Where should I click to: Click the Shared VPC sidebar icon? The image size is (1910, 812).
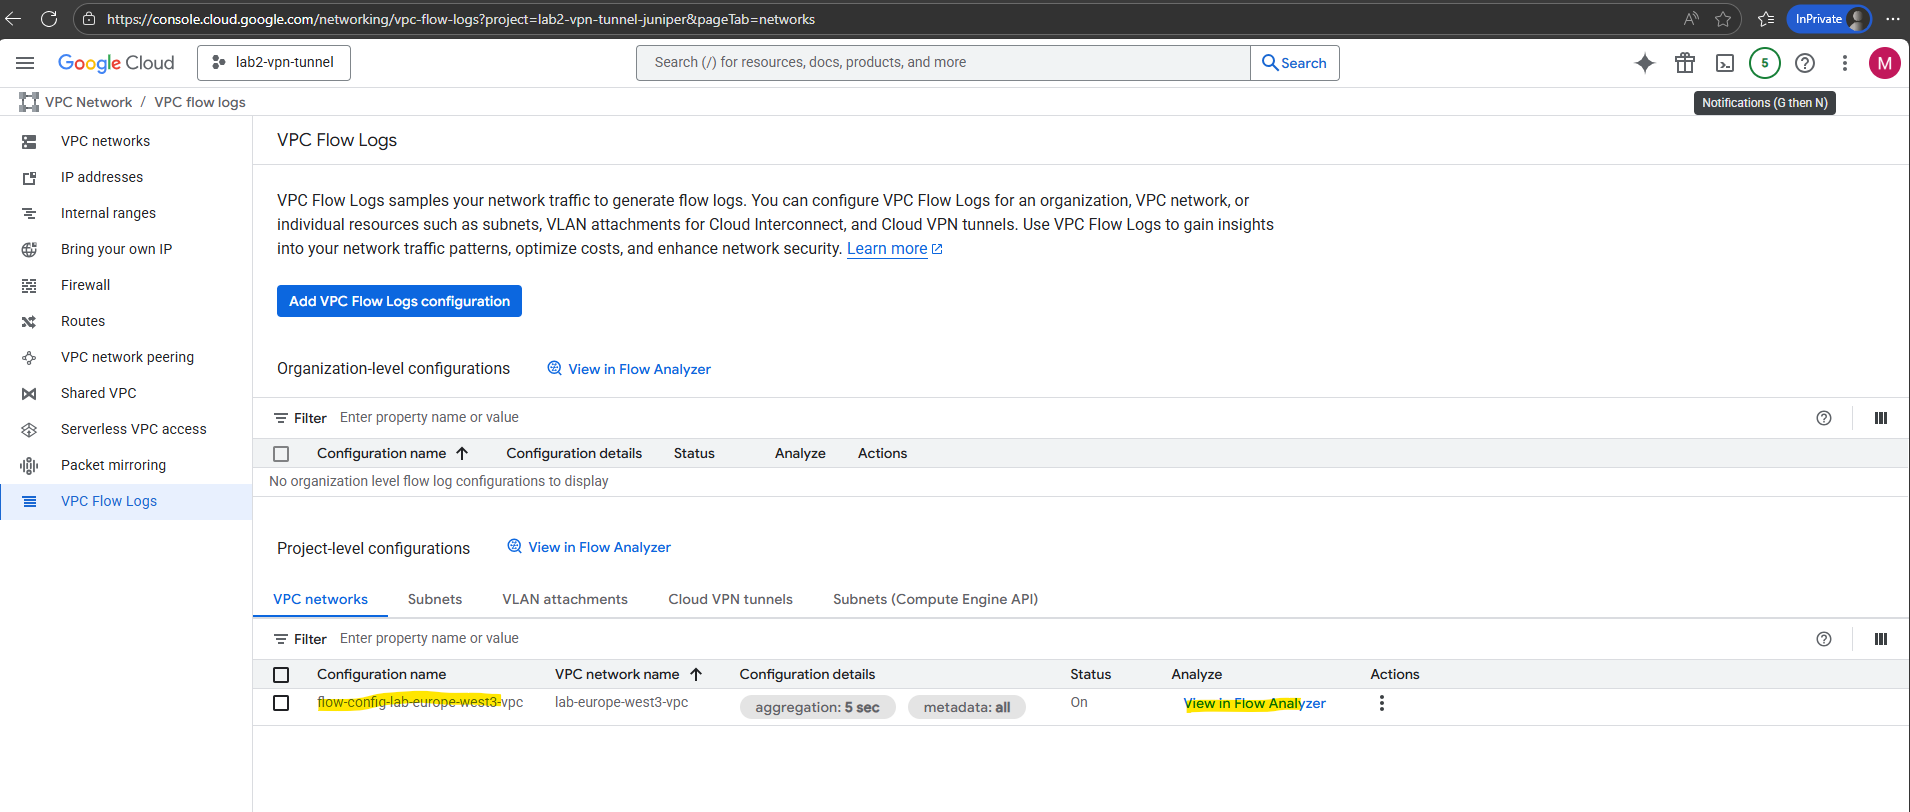(29, 394)
